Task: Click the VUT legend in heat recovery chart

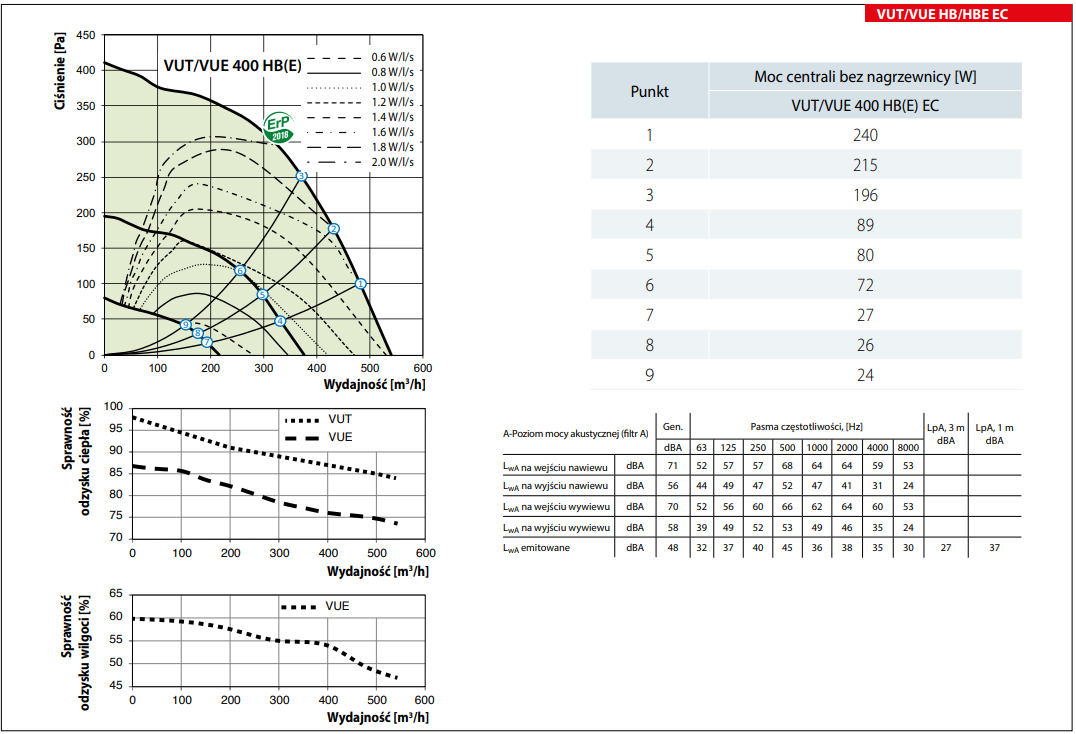Action: tap(318, 419)
